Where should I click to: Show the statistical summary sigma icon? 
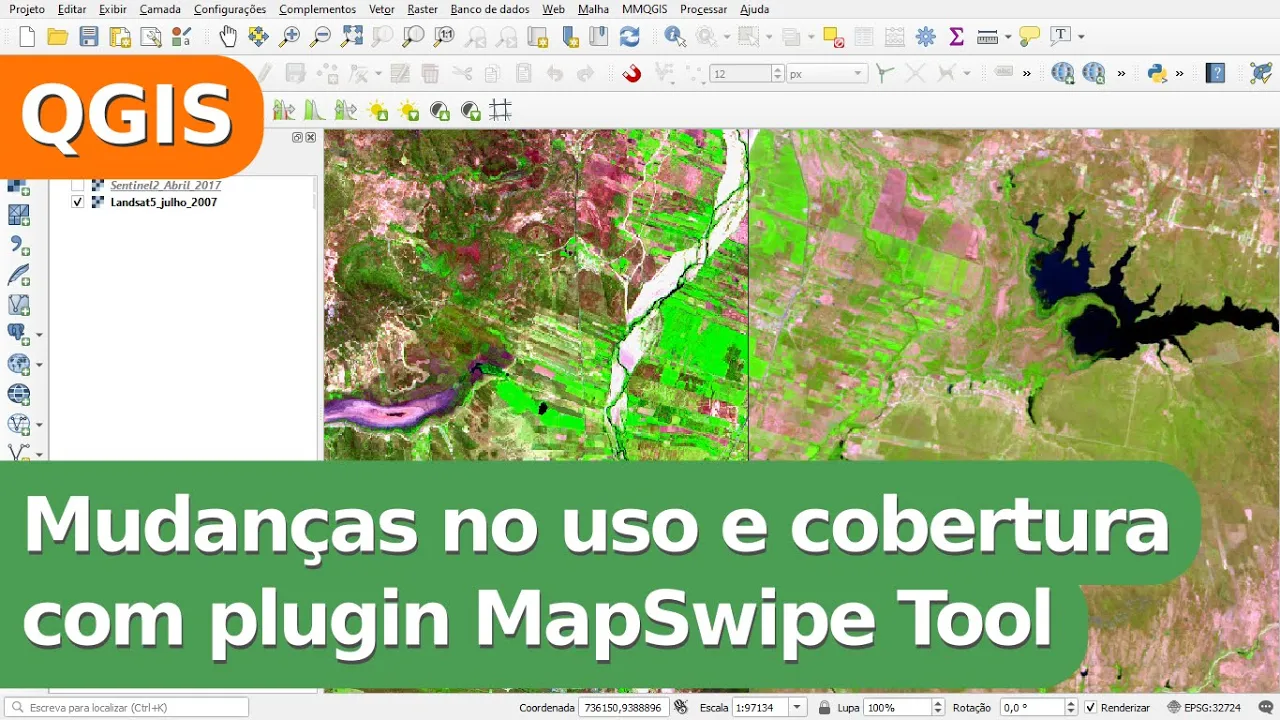tap(957, 37)
